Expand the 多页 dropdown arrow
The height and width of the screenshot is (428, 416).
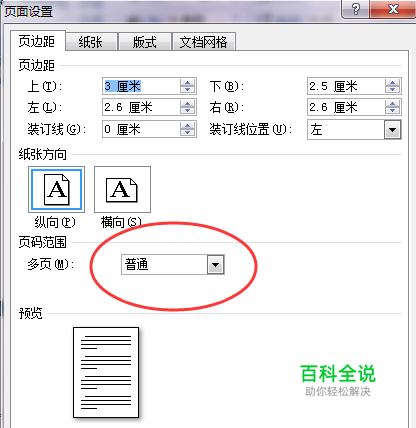[216, 265]
